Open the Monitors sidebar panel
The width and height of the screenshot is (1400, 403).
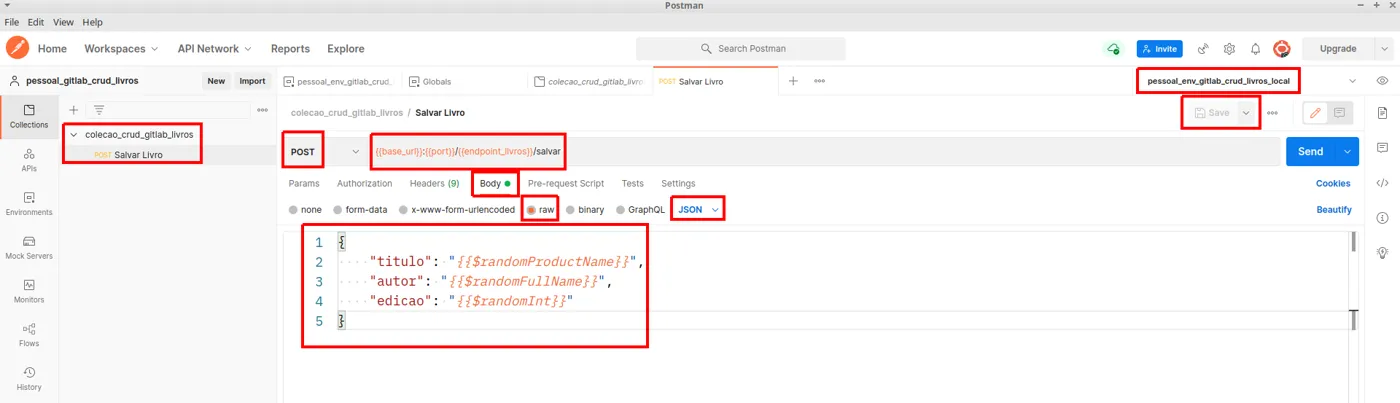[x=29, y=291]
